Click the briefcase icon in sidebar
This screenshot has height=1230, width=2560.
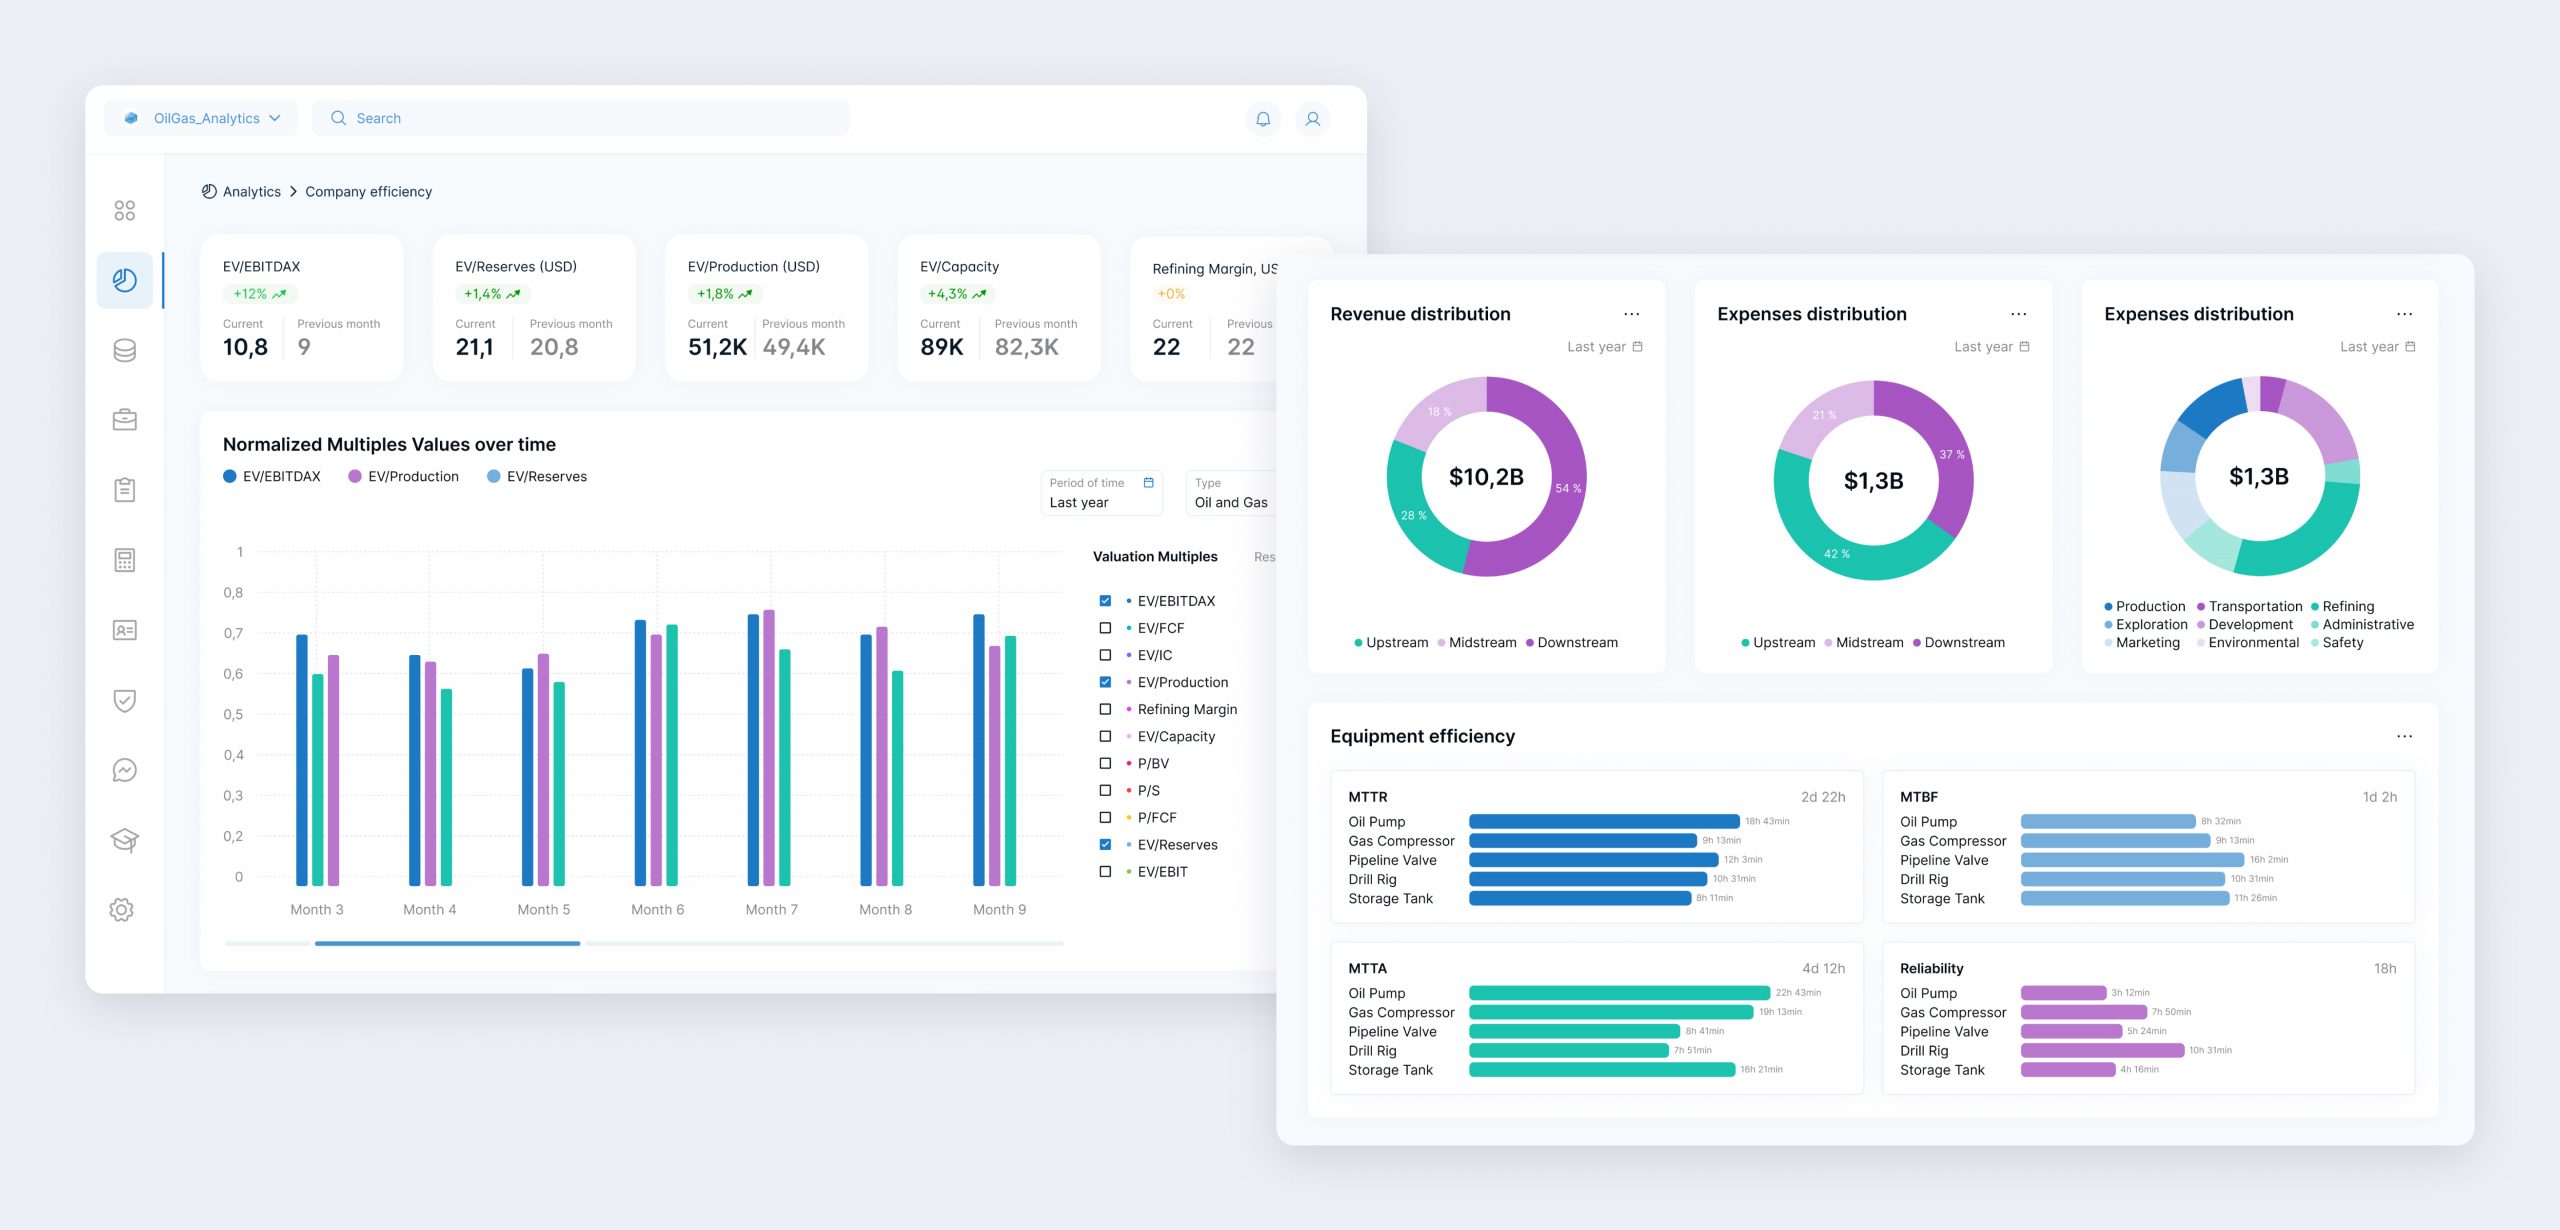coord(125,420)
